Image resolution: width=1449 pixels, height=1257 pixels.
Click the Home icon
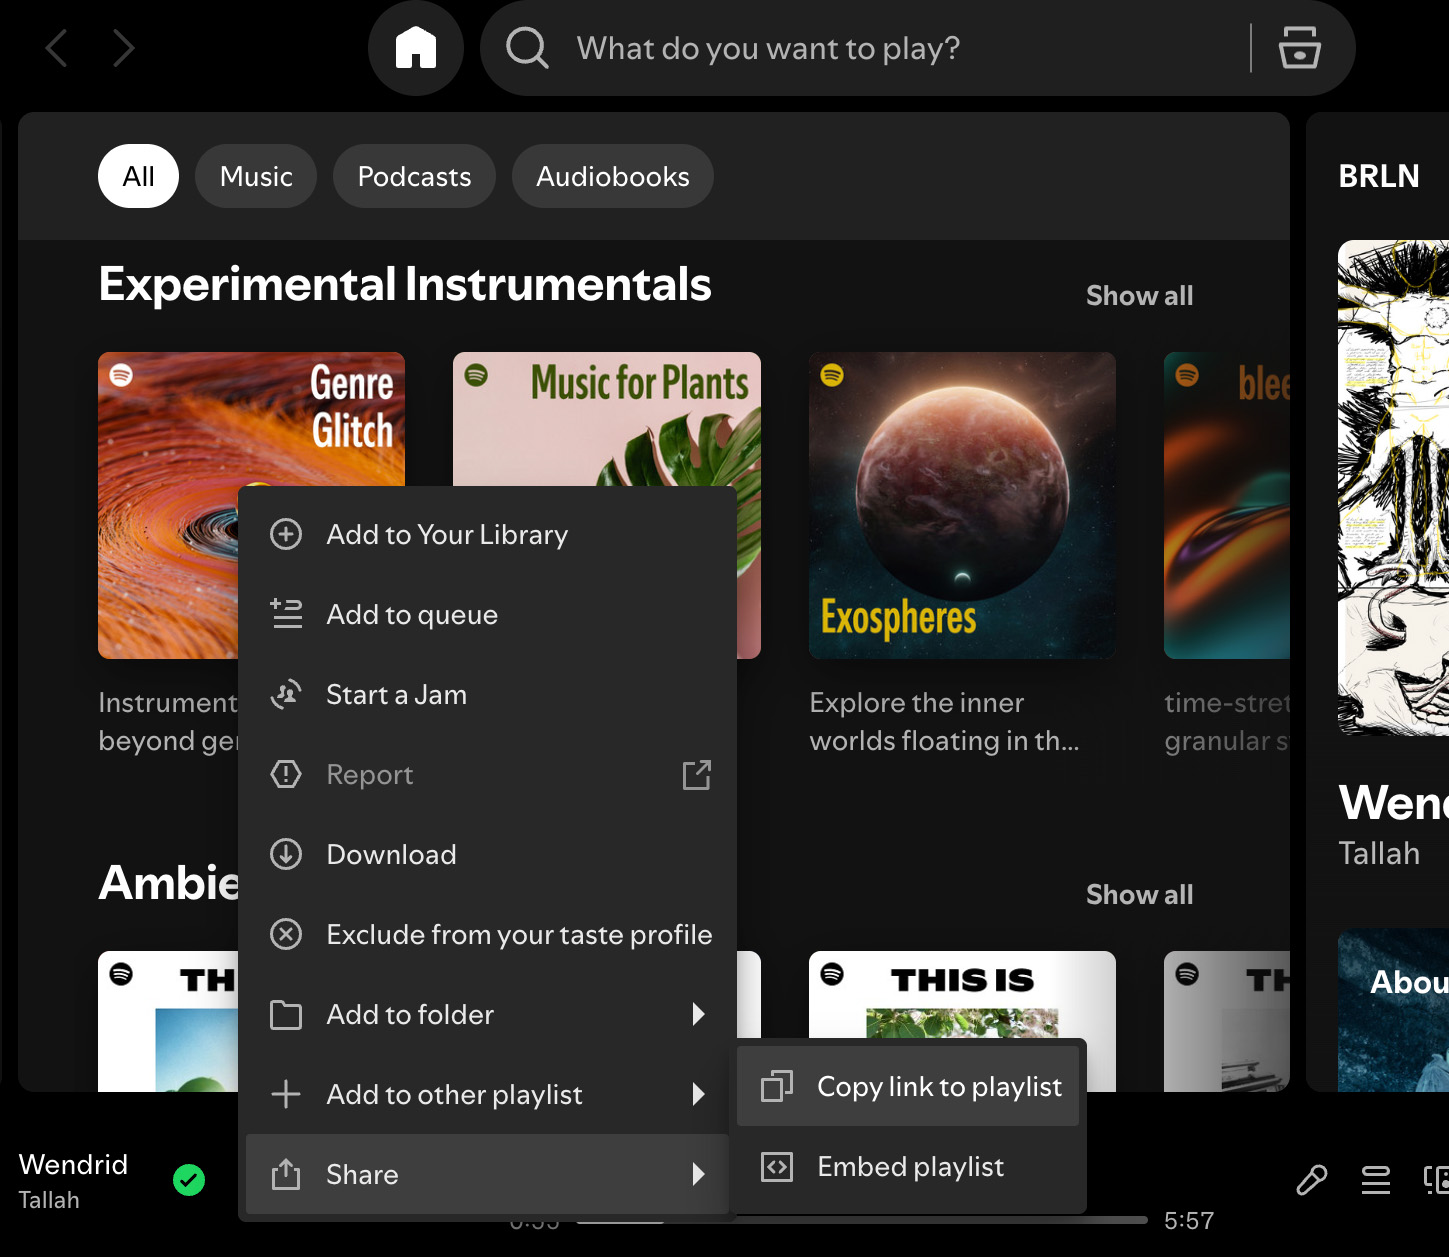416,47
